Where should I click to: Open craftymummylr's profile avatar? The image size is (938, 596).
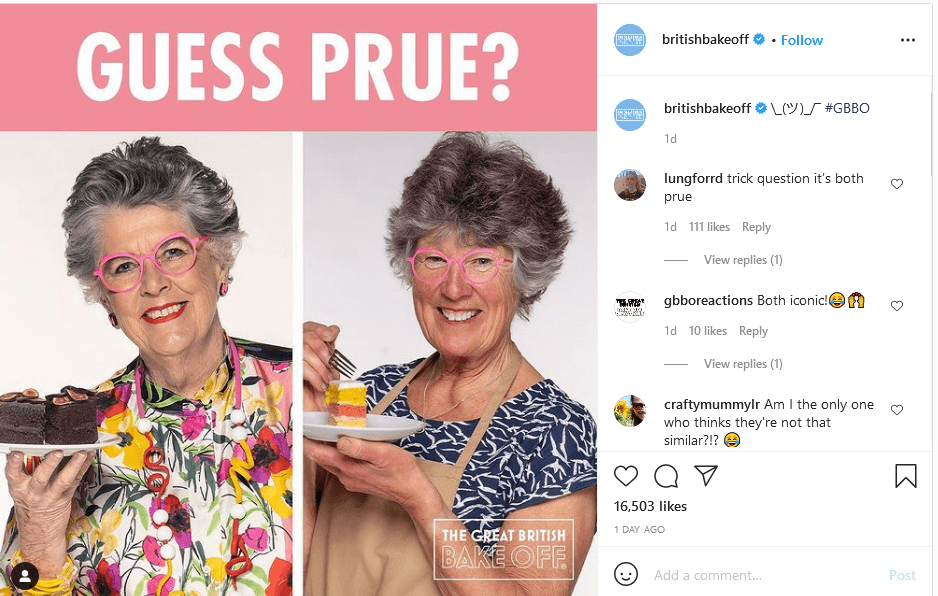(x=630, y=410)
